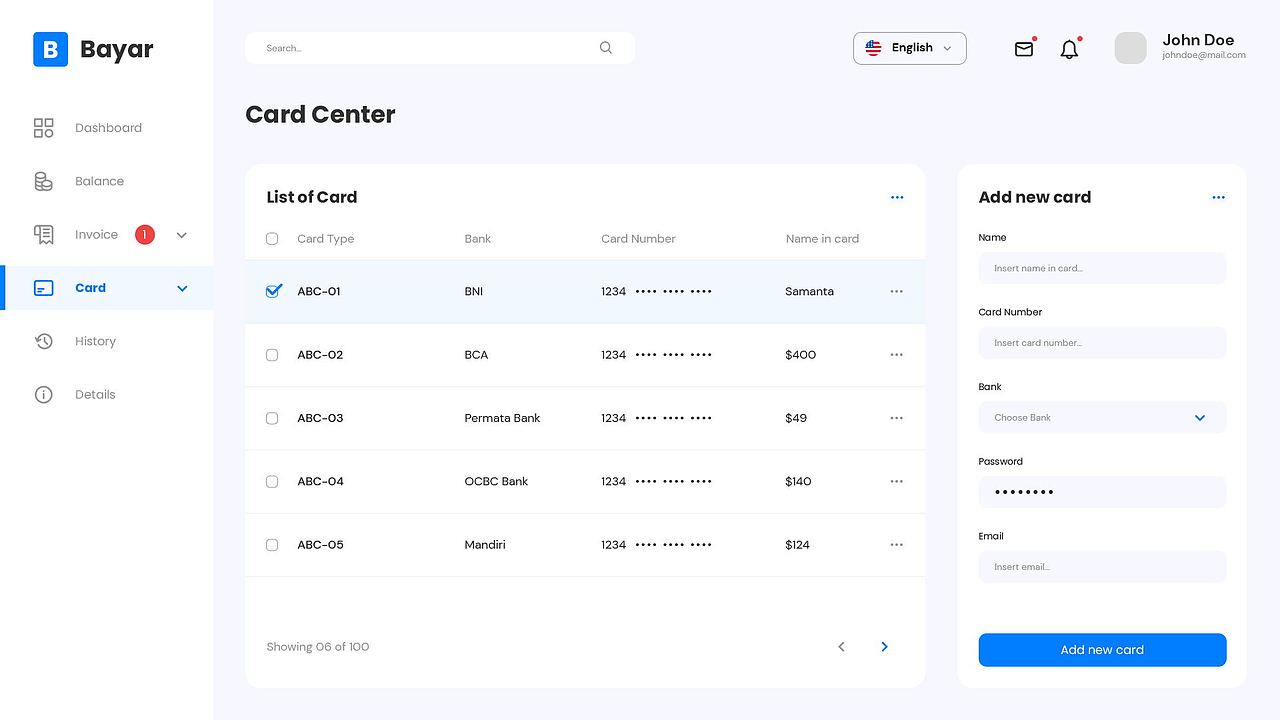Click the mail envelope icon
This screenshot has height=720, width=1280.
click(x=1023, y=49)
